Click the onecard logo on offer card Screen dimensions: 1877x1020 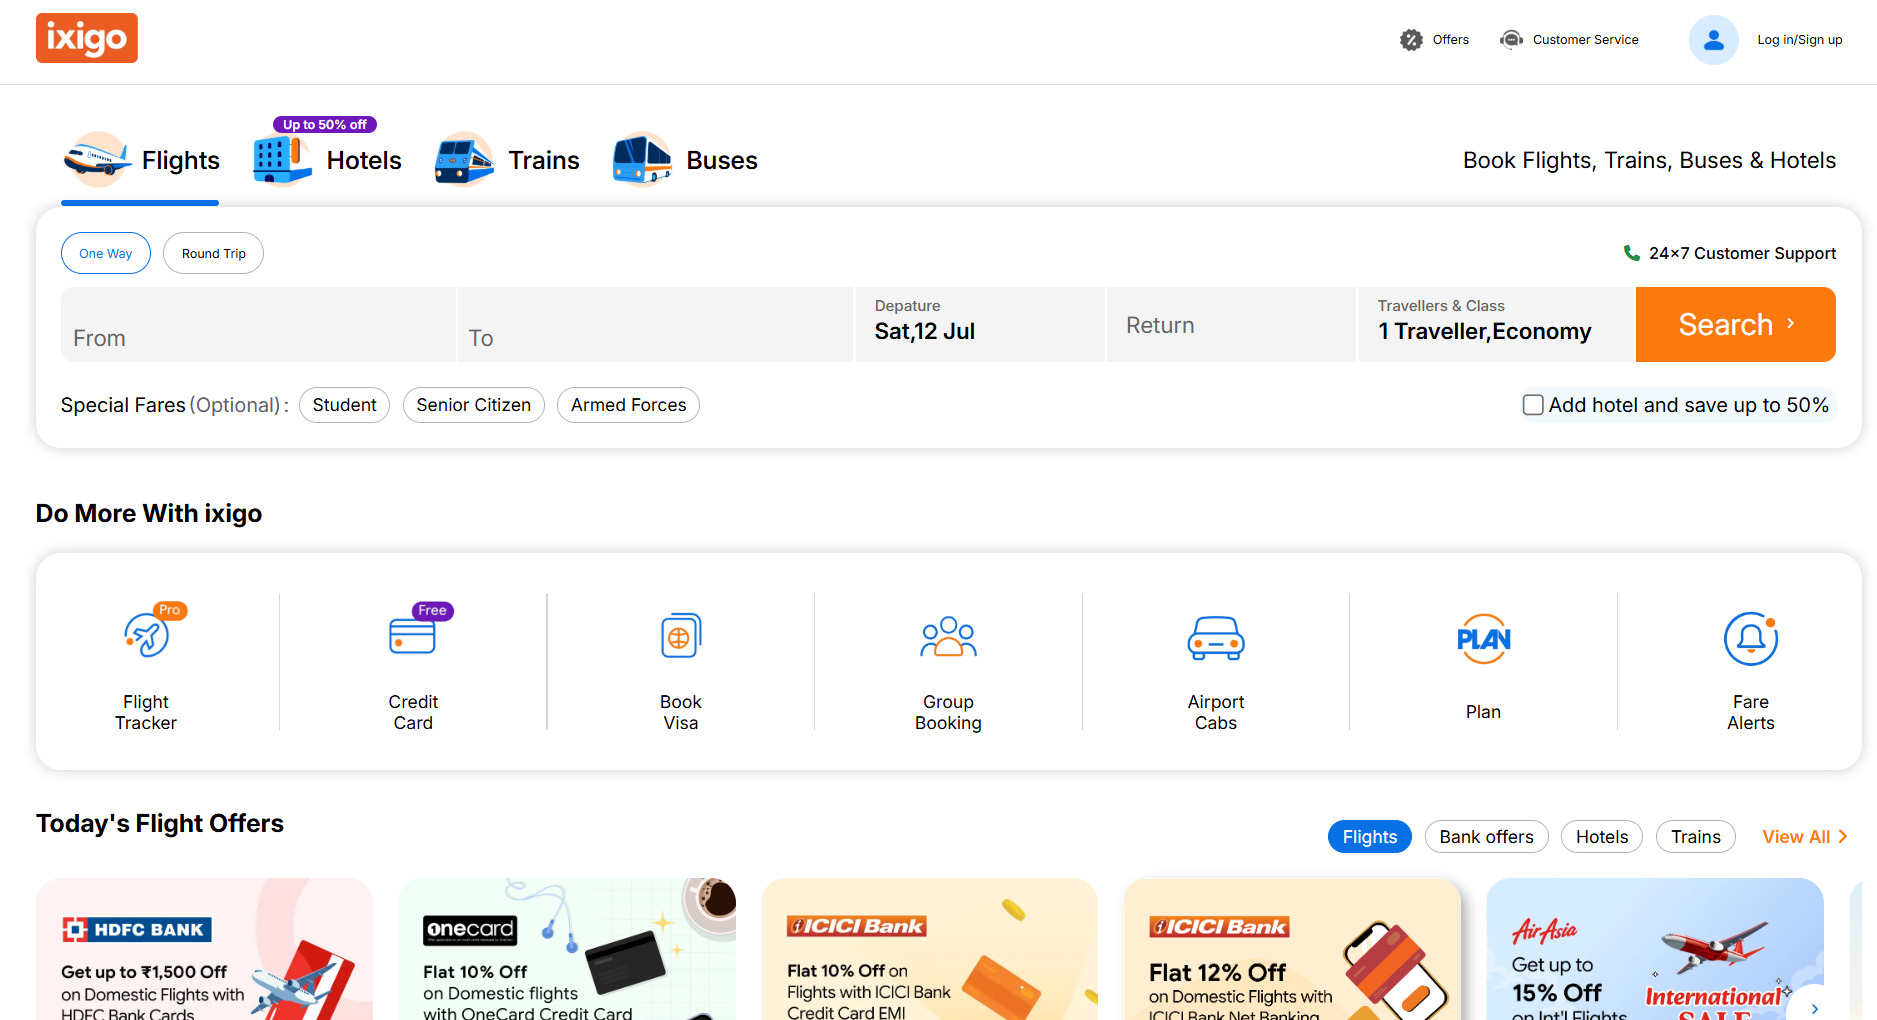pos(470,930)
